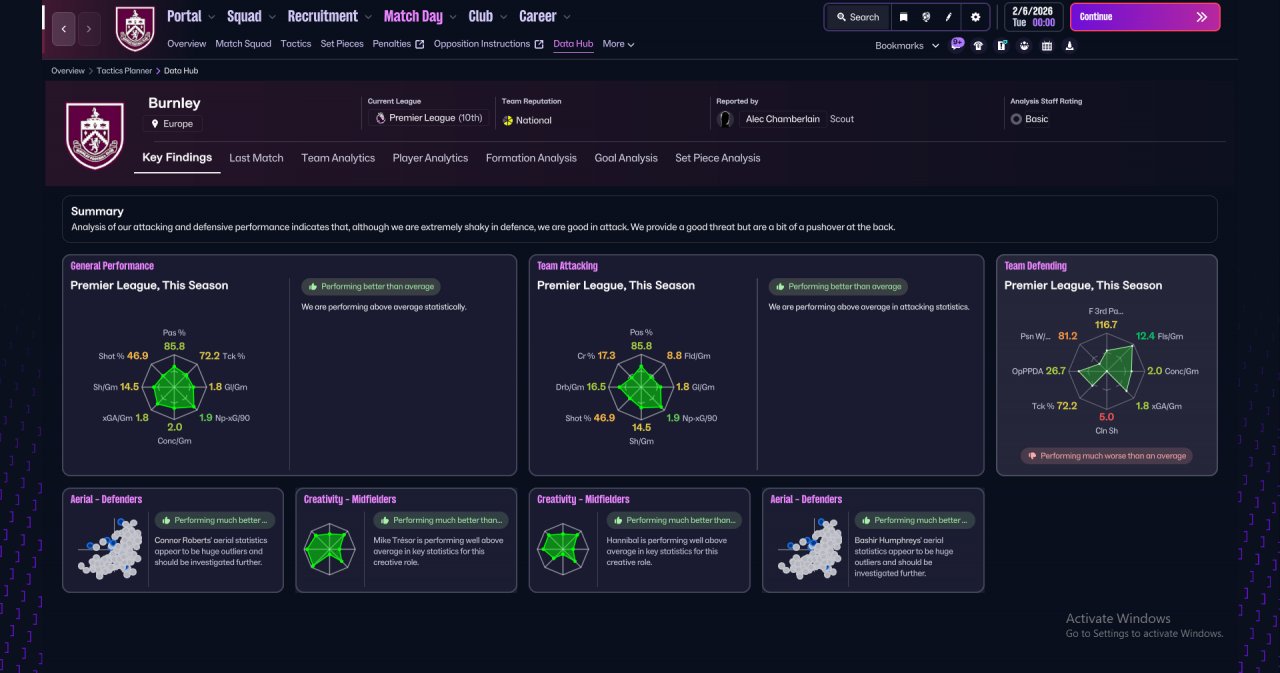Select the Overview submenu item
The width and height of the screenshot is (1280, 673).
coord(186,44)
